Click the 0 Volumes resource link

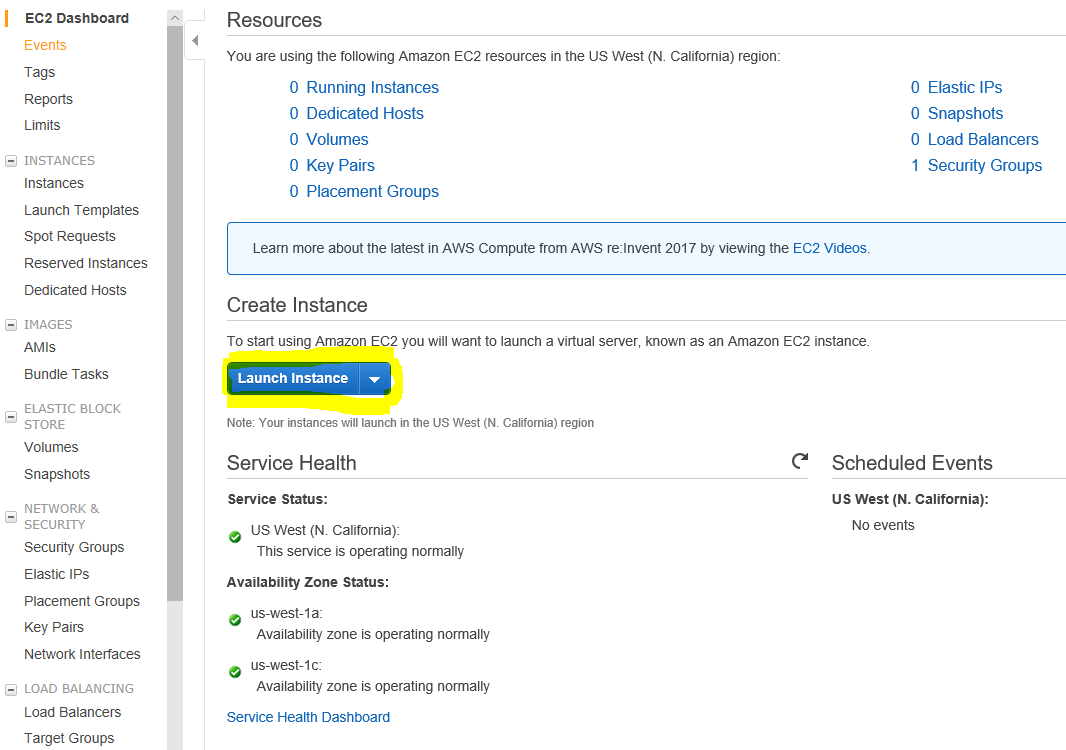(x=328, y=139)
